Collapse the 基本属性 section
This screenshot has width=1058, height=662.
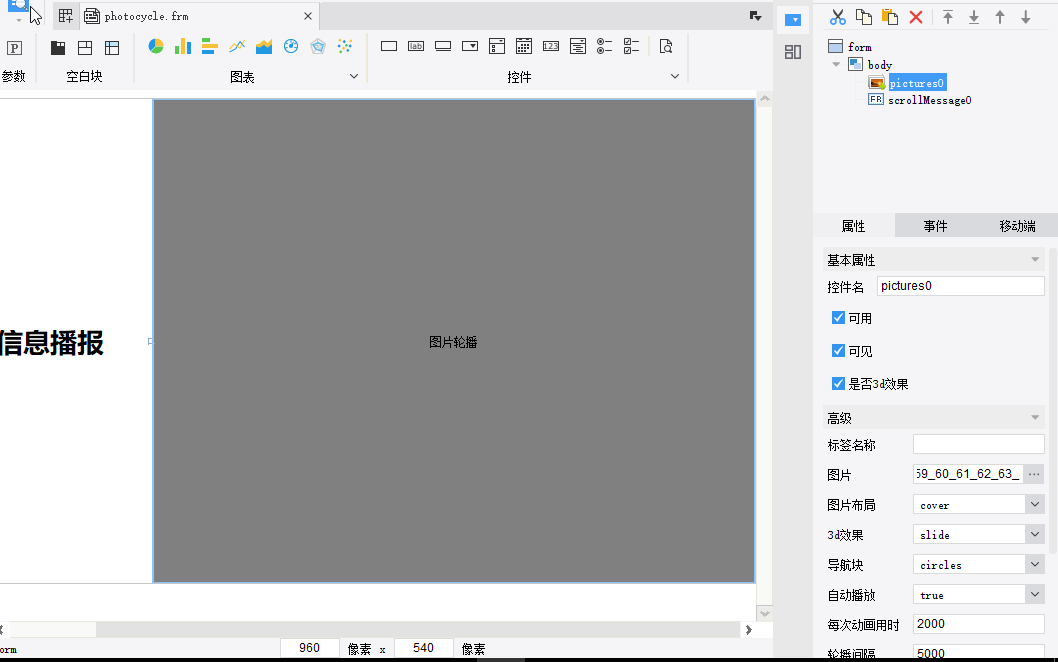click(1035, 260)
